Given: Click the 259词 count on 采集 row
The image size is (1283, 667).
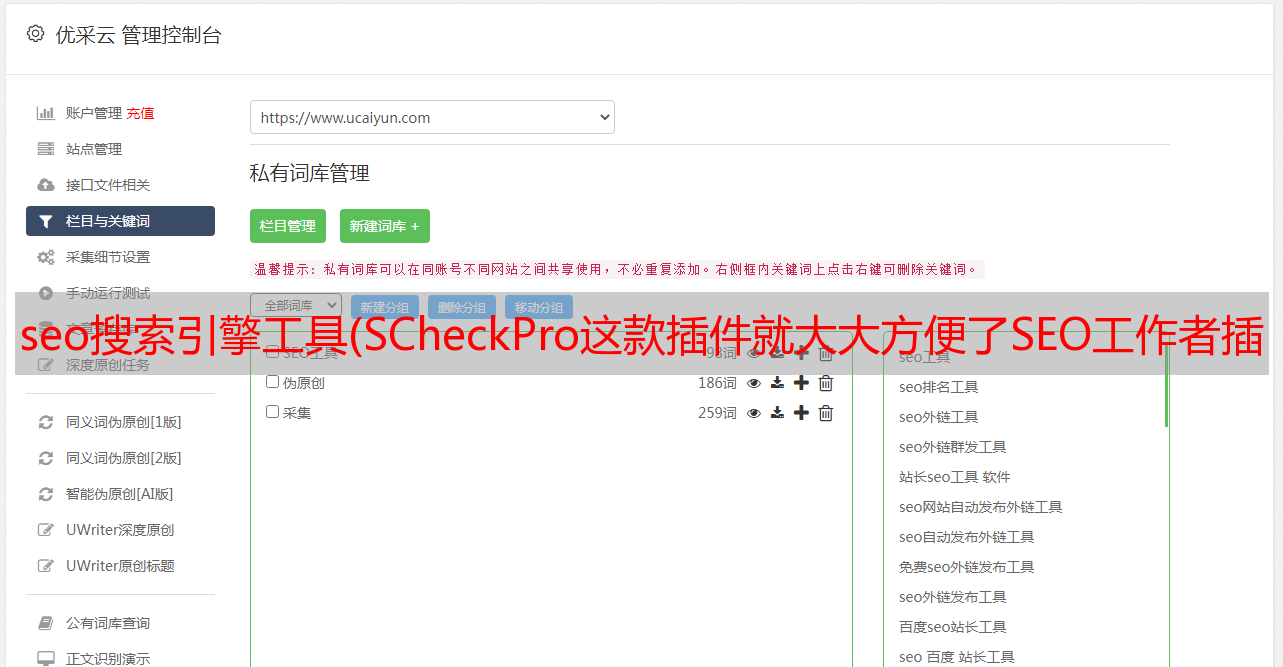Looking at the screenshot, I should (717, 413).
